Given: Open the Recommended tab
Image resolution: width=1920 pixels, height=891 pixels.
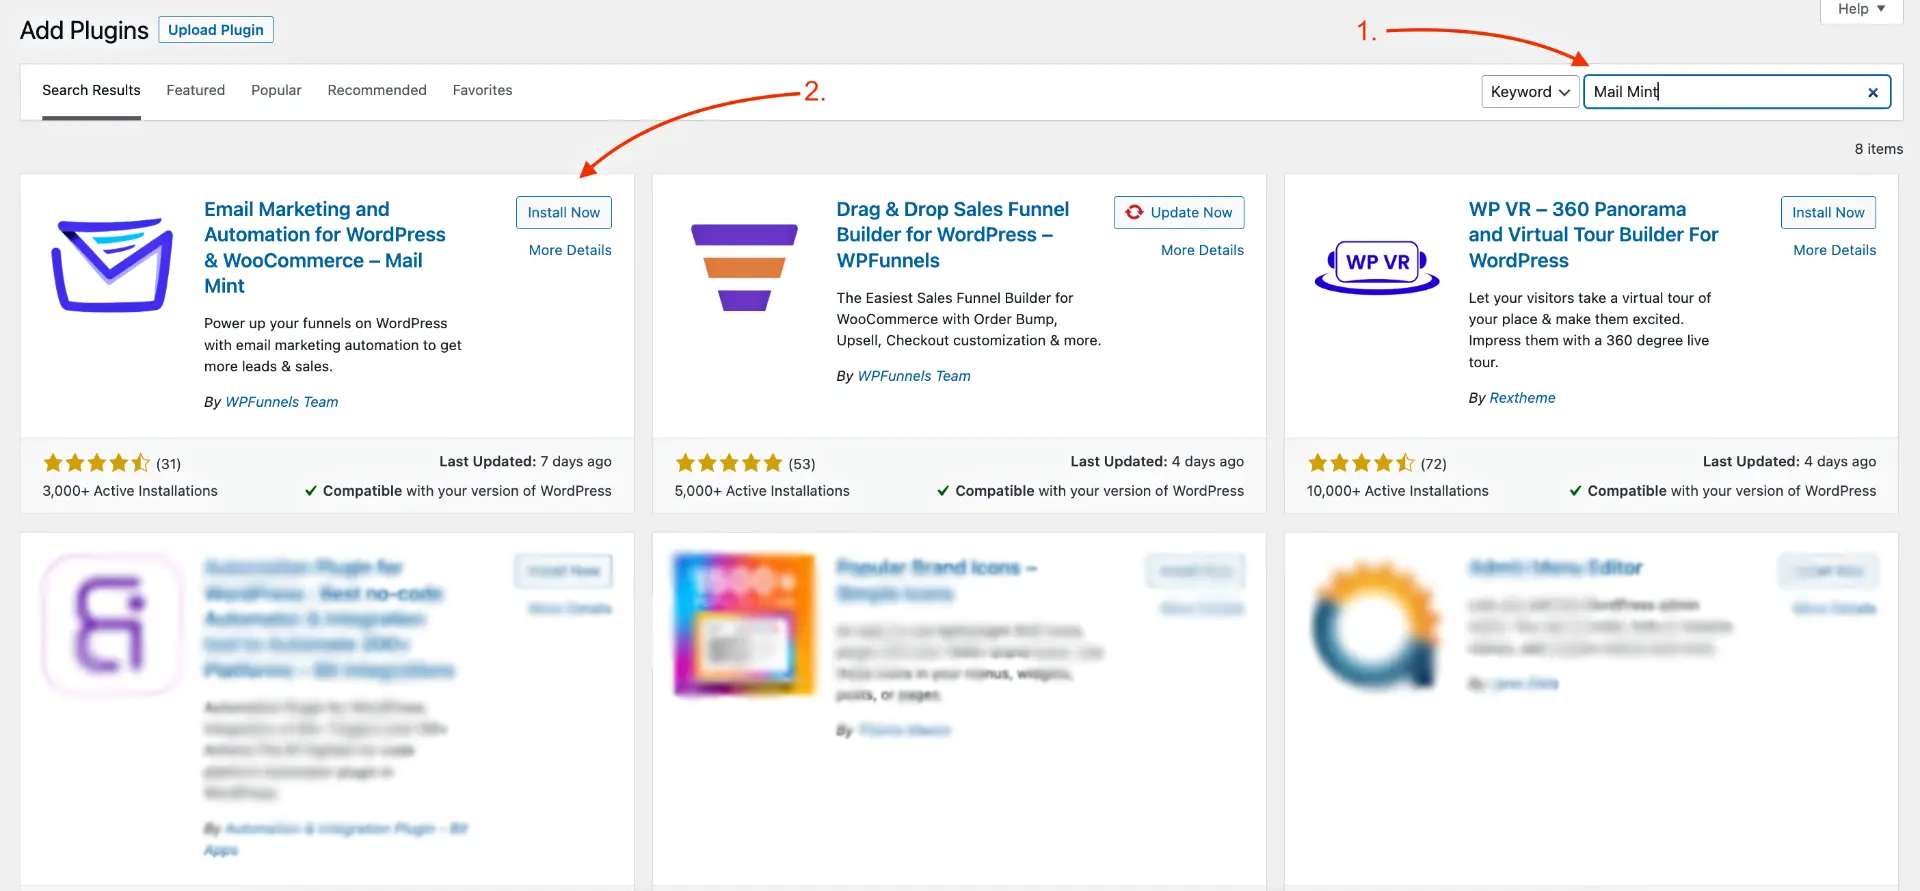Looking at the screenshot, I should coord(377,90).
